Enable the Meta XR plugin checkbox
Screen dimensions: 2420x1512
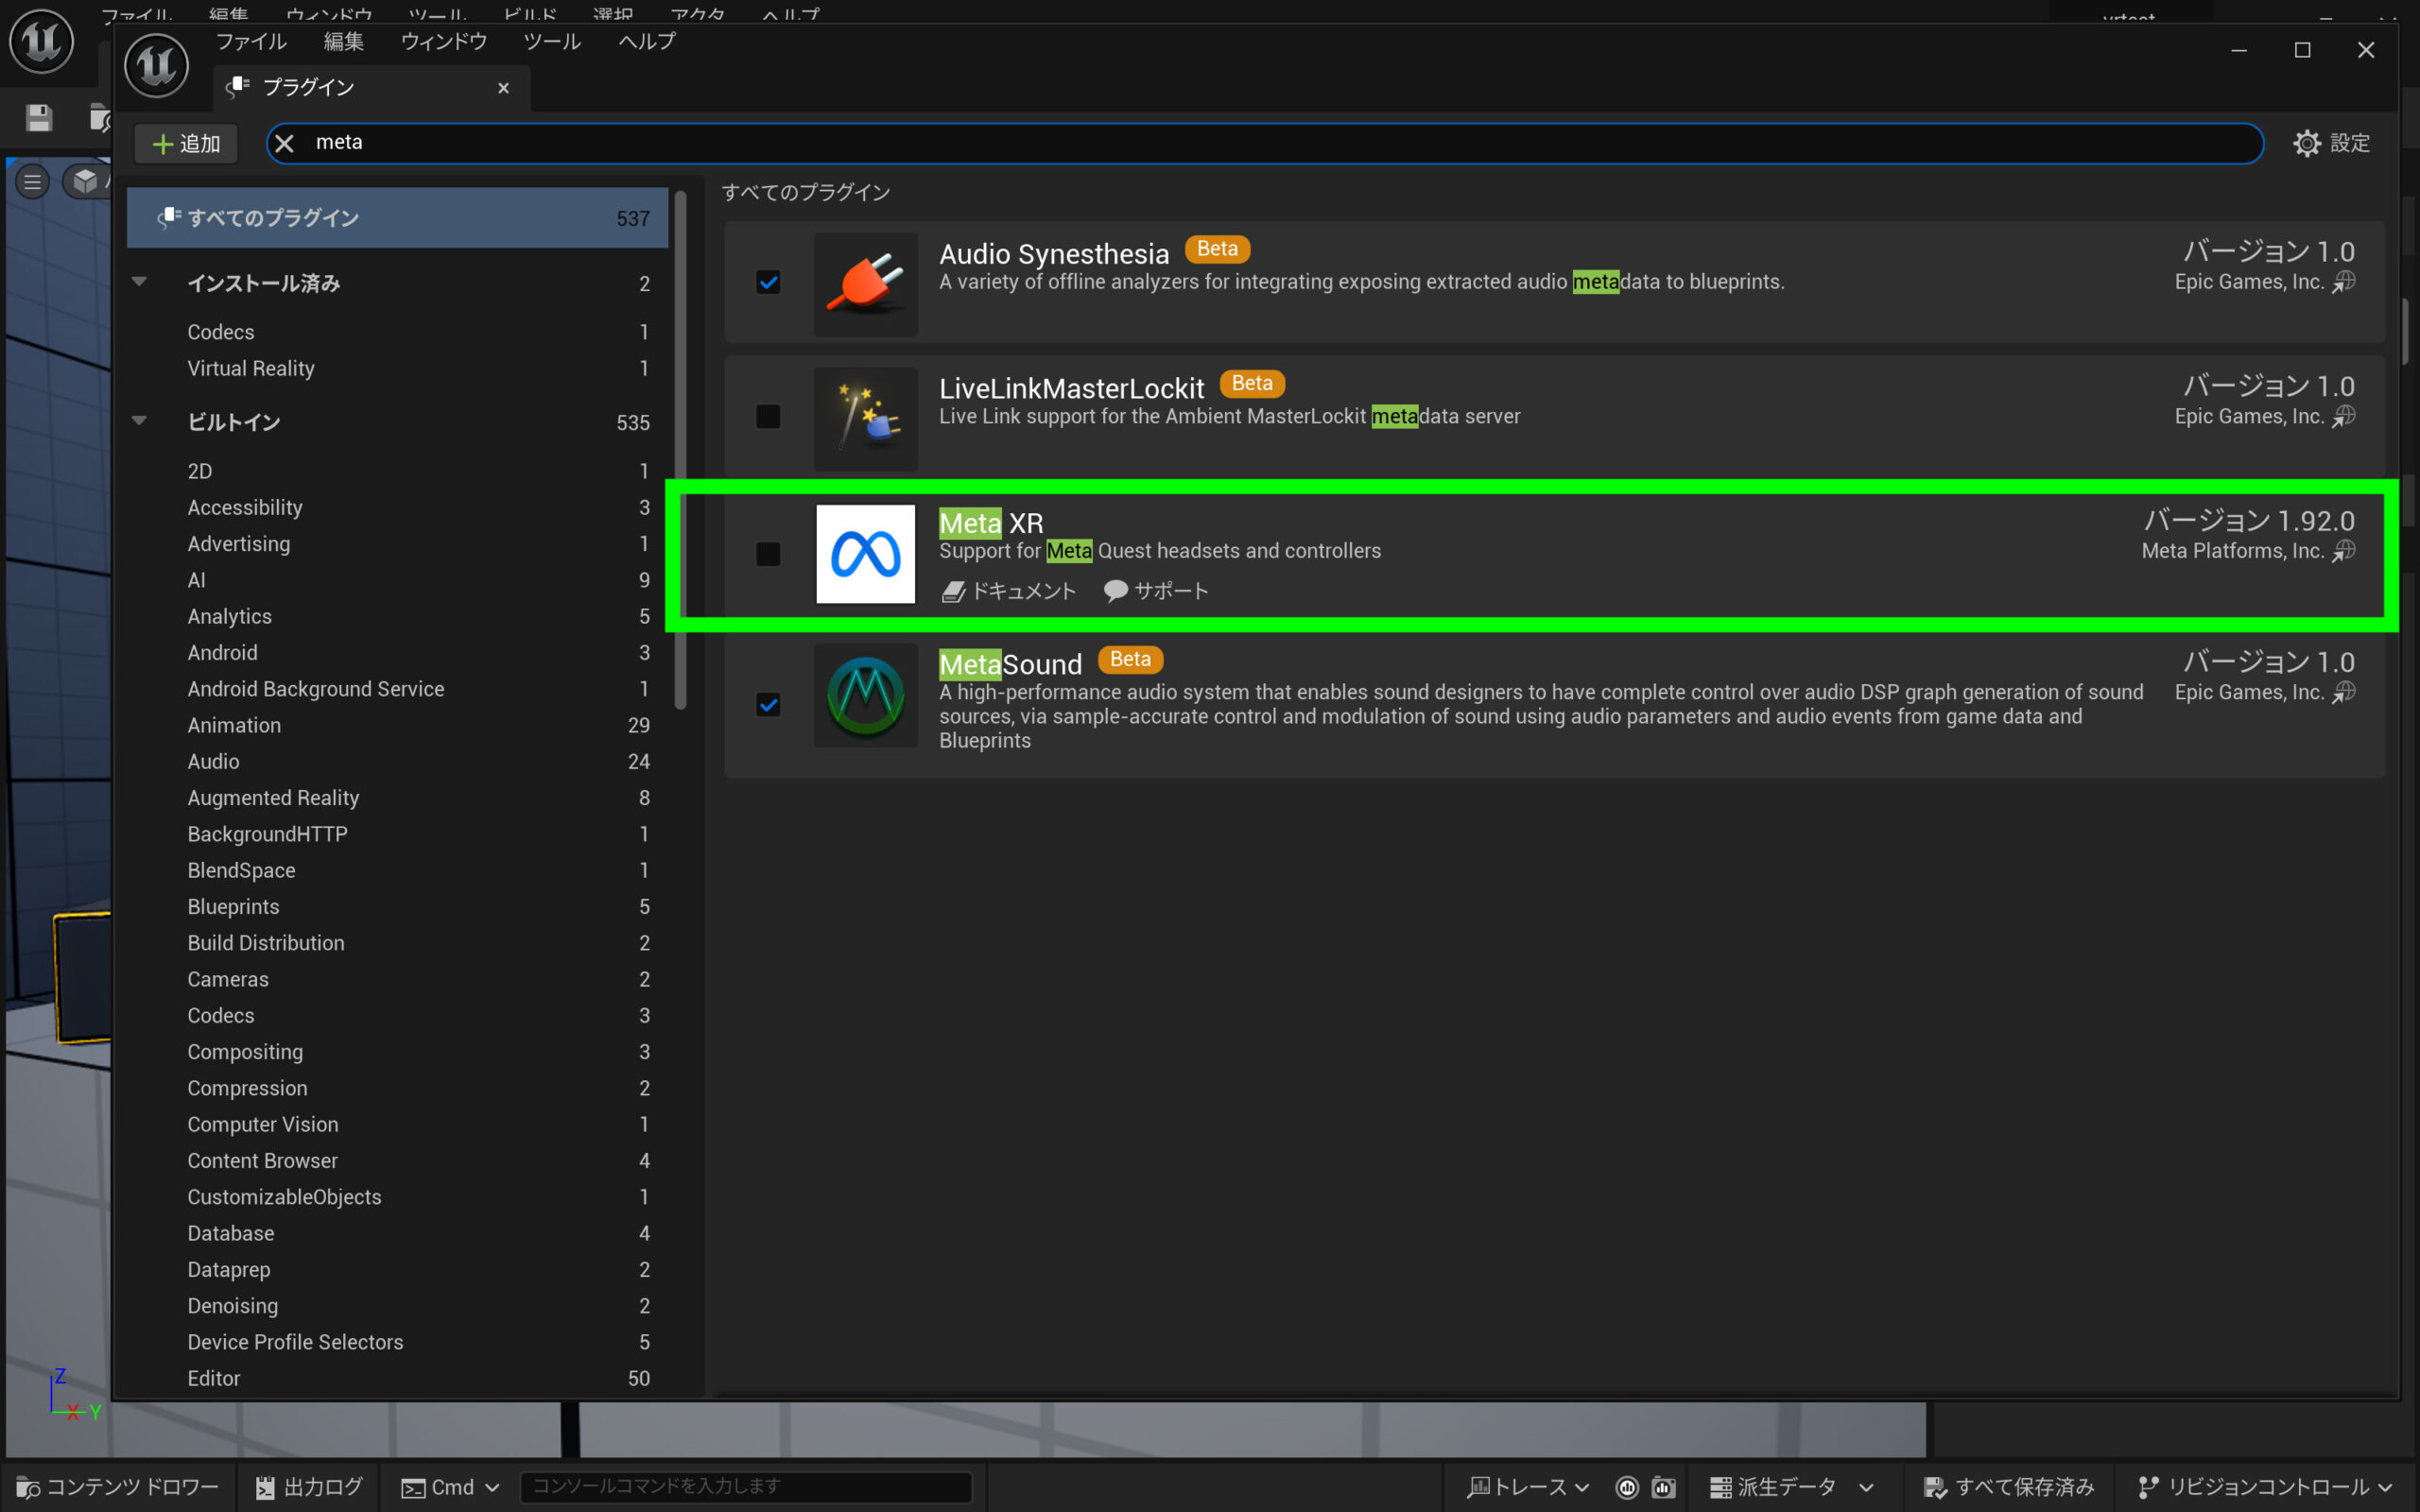click(768, 553)
